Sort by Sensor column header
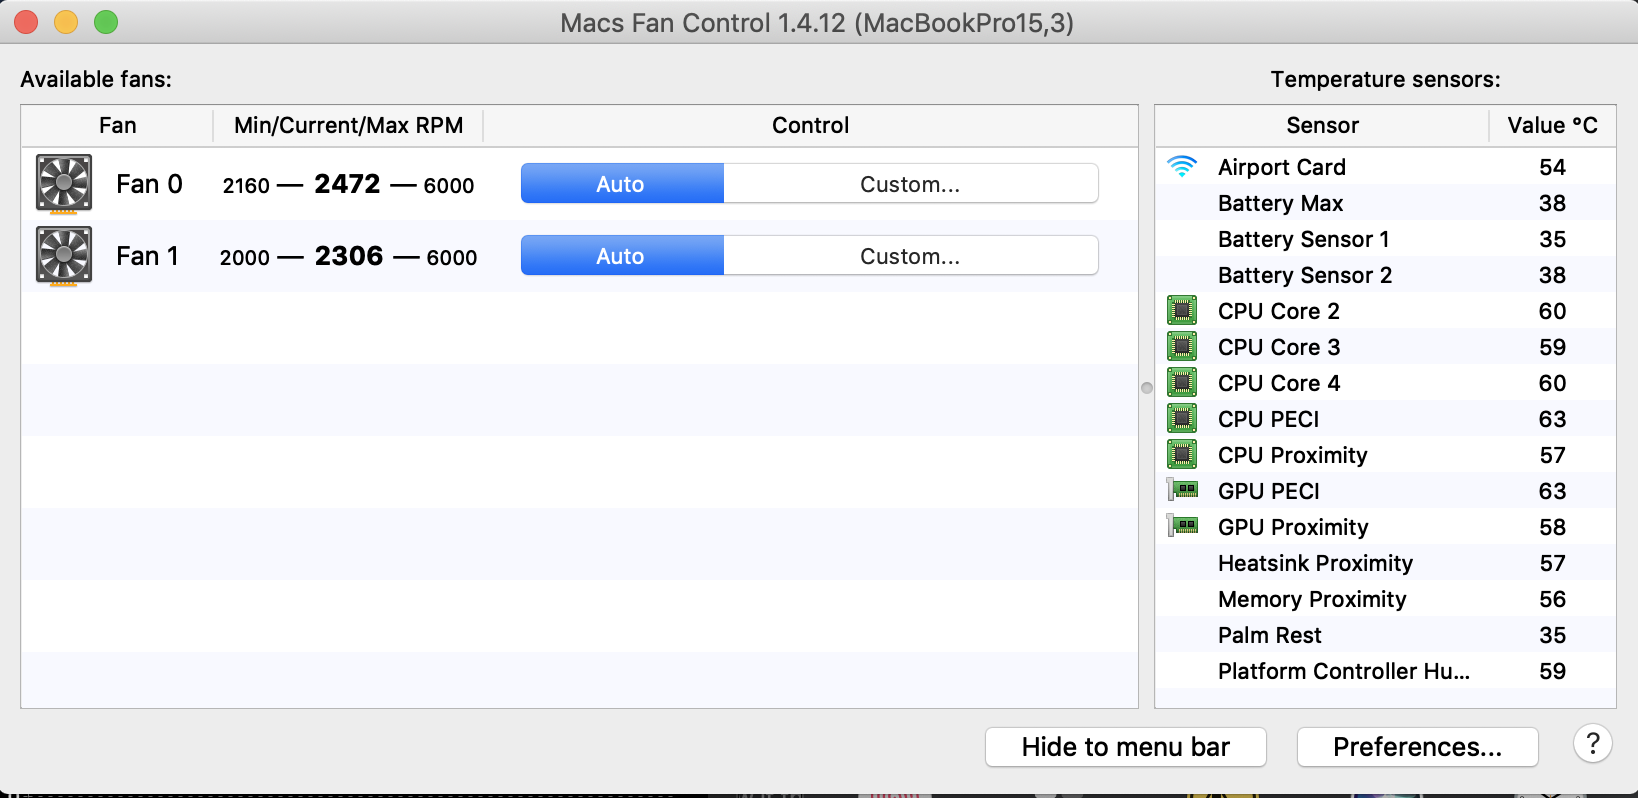 pyautogui.click(x=1322, y=126)
